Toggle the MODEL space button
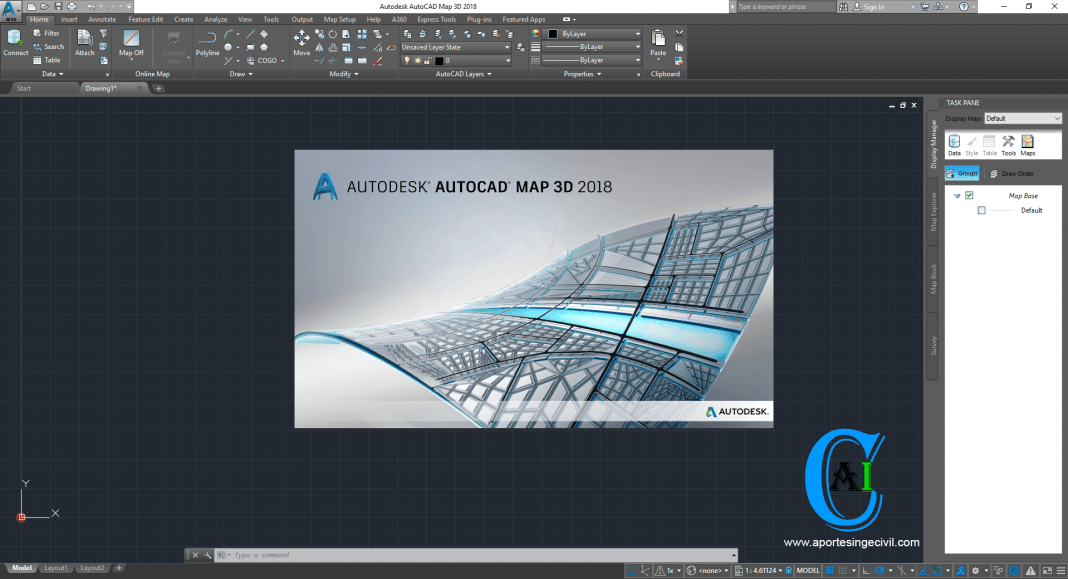The width and height of the screenshot is (1068, 579). [808, 571]
